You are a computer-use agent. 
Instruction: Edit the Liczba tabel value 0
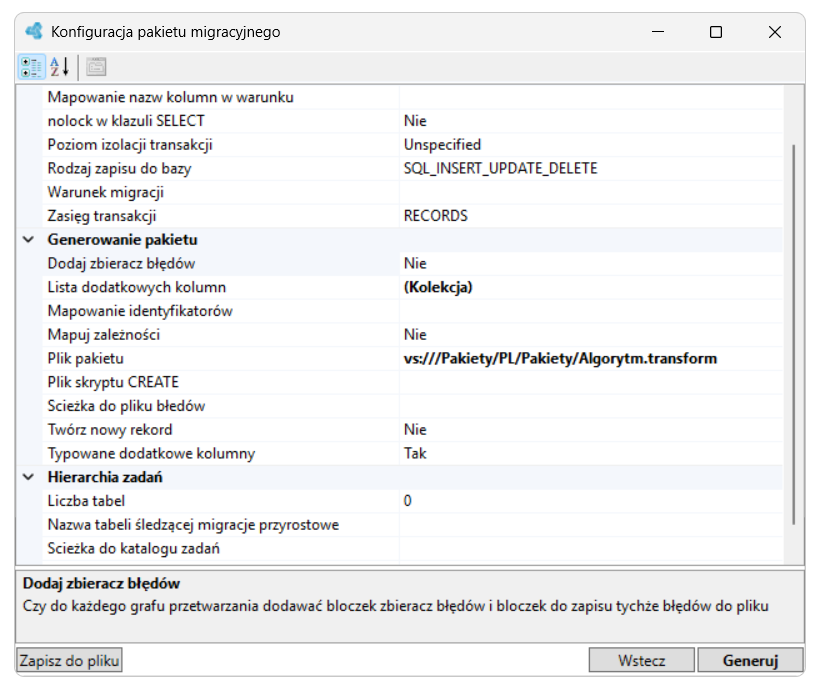click(x=591, y=501)
